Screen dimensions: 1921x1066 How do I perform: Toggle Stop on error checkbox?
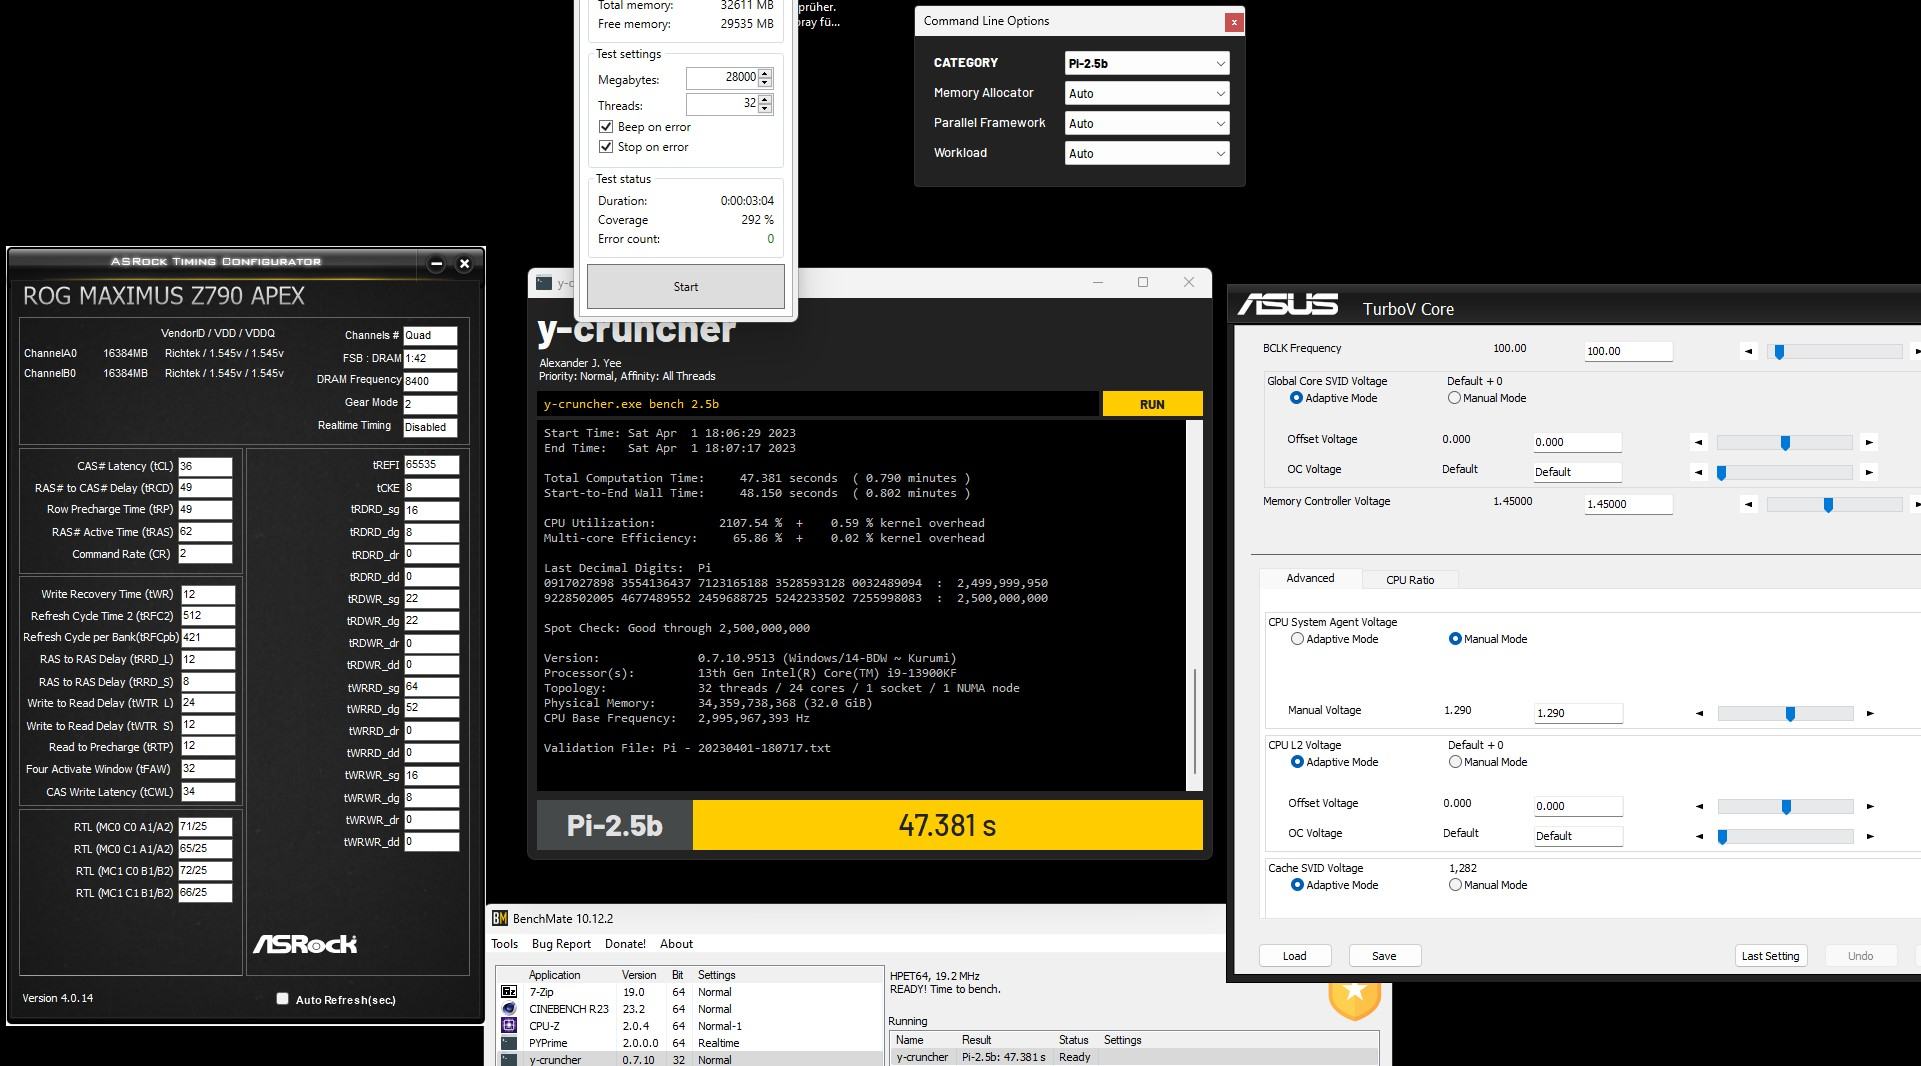coord(605,147)
